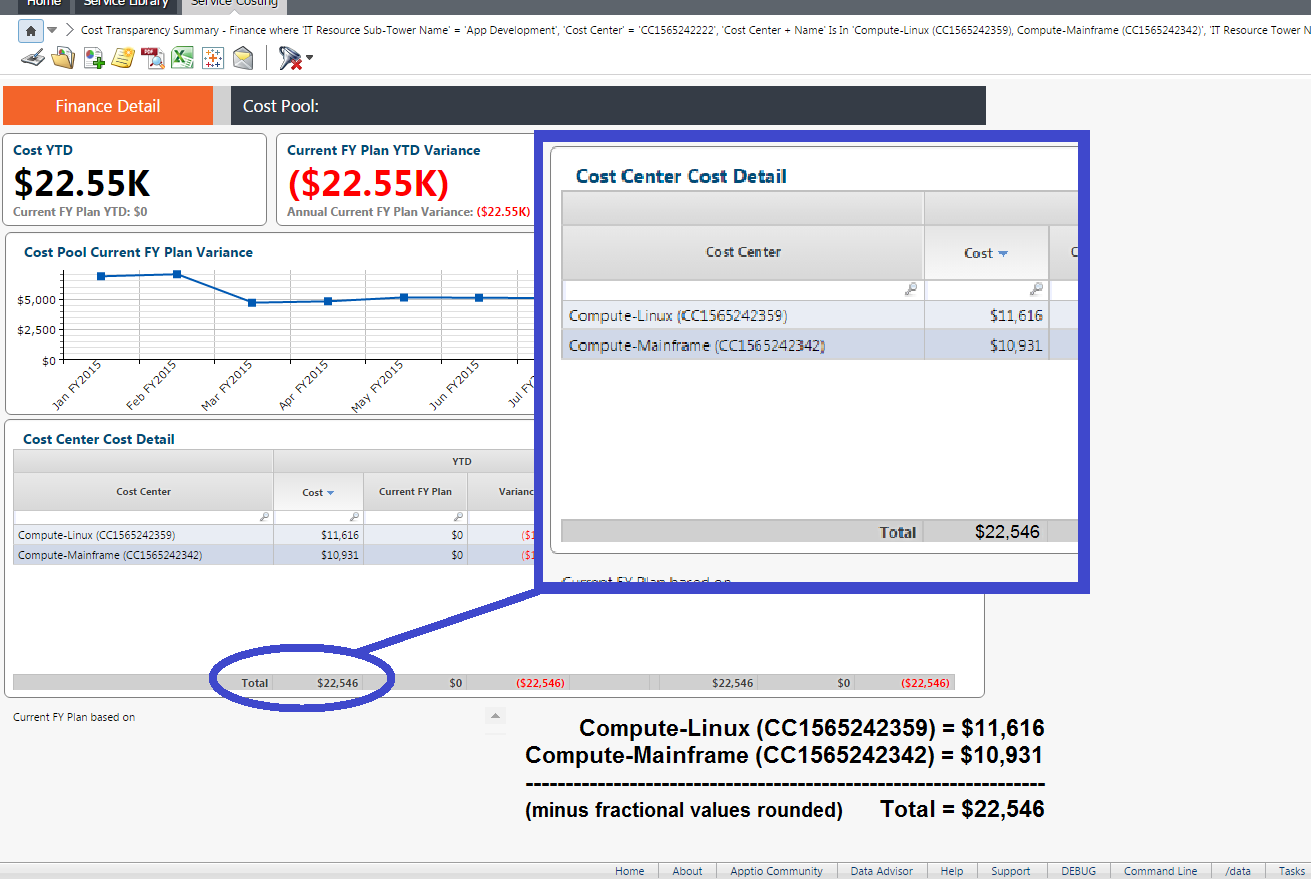The width and height of the screenshot is (1311, 879).
Task: Select the Compute-Linux cost center row
Action: [x=97, y=535]
